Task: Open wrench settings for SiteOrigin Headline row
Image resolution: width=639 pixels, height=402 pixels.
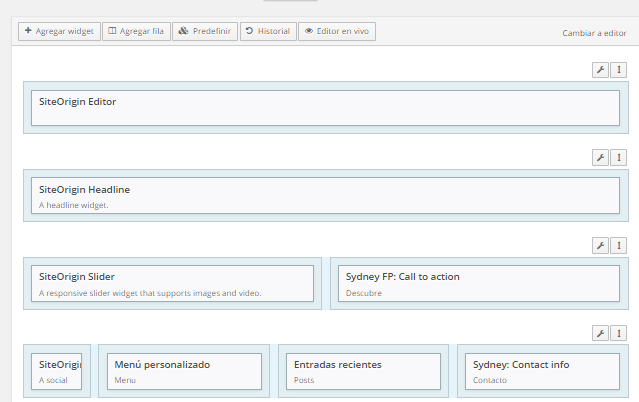Action: (600, 157)
